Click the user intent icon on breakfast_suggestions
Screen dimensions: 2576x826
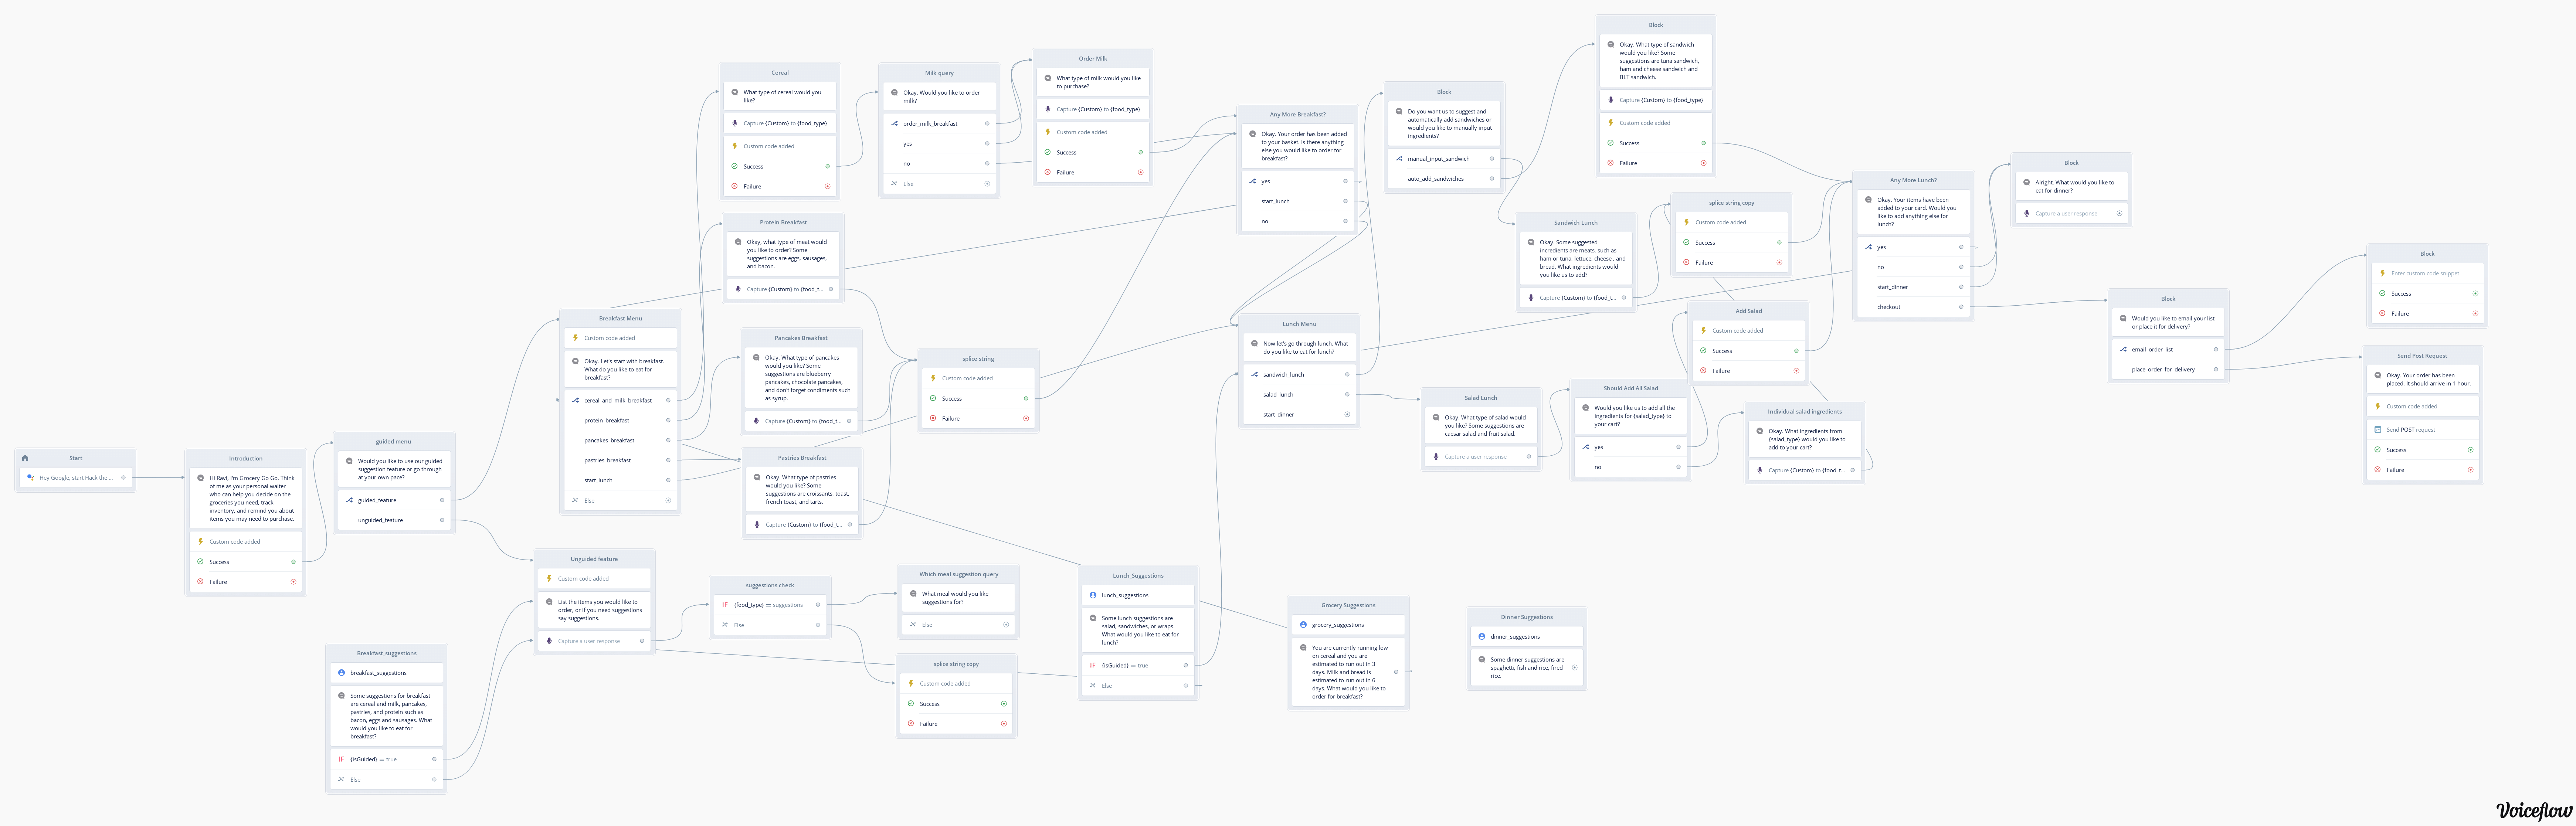(342, 673)
